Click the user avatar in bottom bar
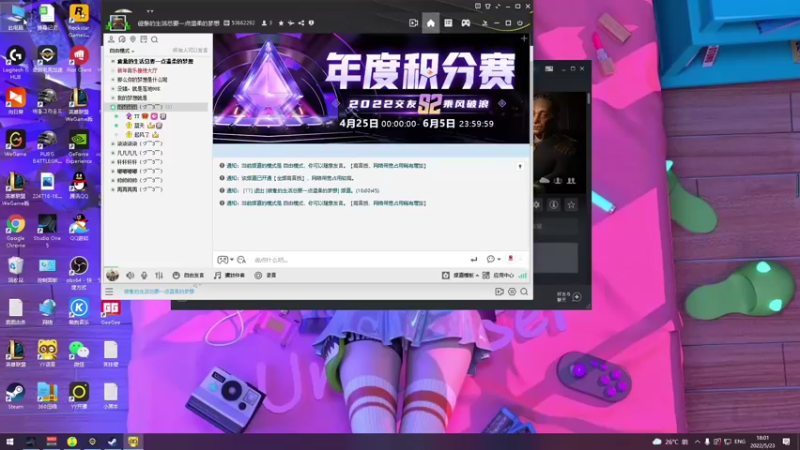Image resolution: width=800 pixels, height=450 pixels. [x=112, y=276]
